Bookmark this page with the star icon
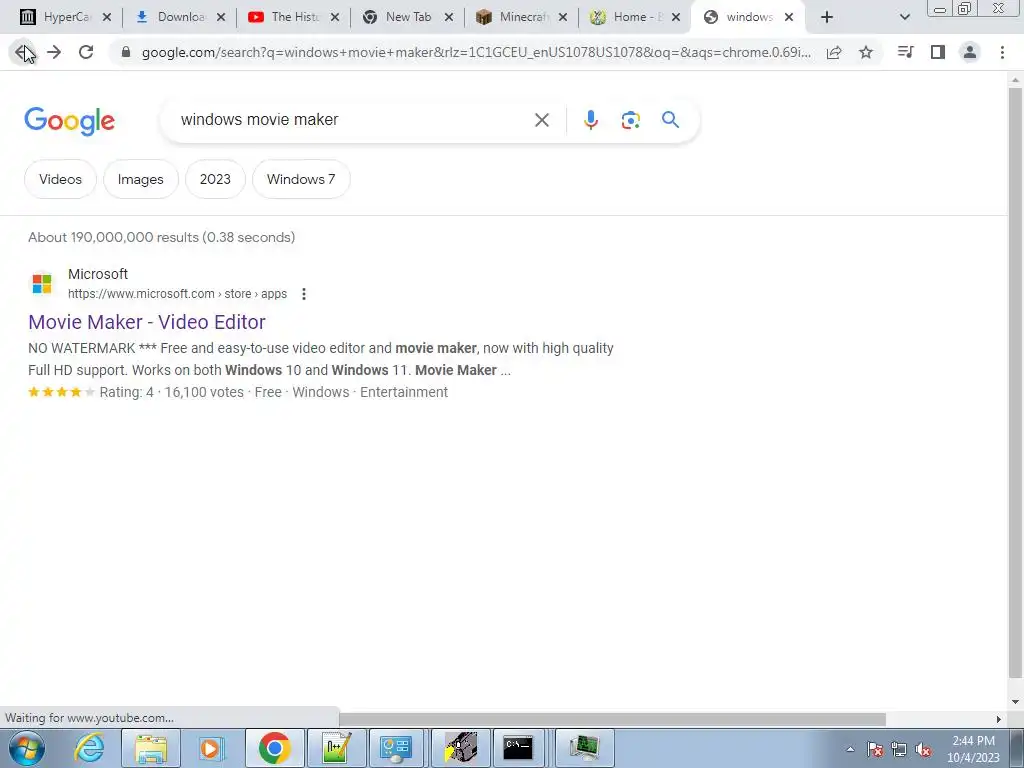The image size is (1024, 768). pos(866,53)
